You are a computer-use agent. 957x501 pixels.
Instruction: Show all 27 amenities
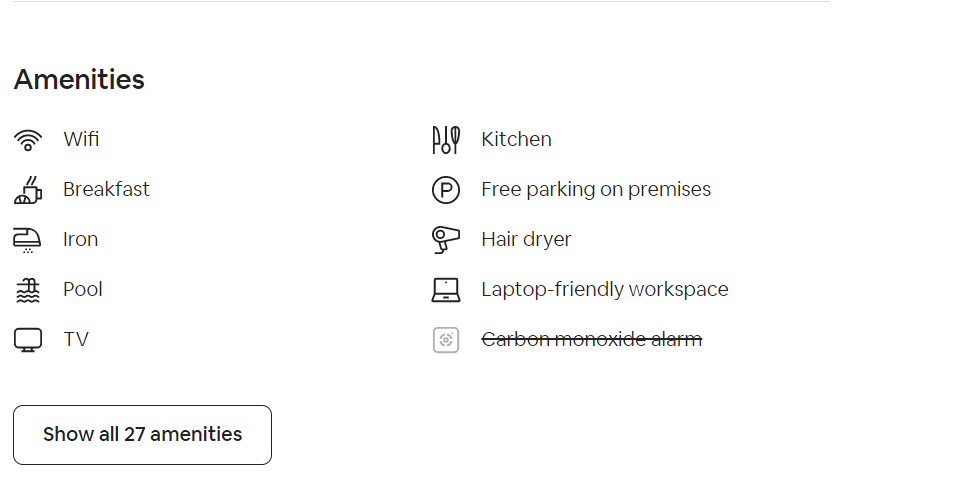point(142,435)
